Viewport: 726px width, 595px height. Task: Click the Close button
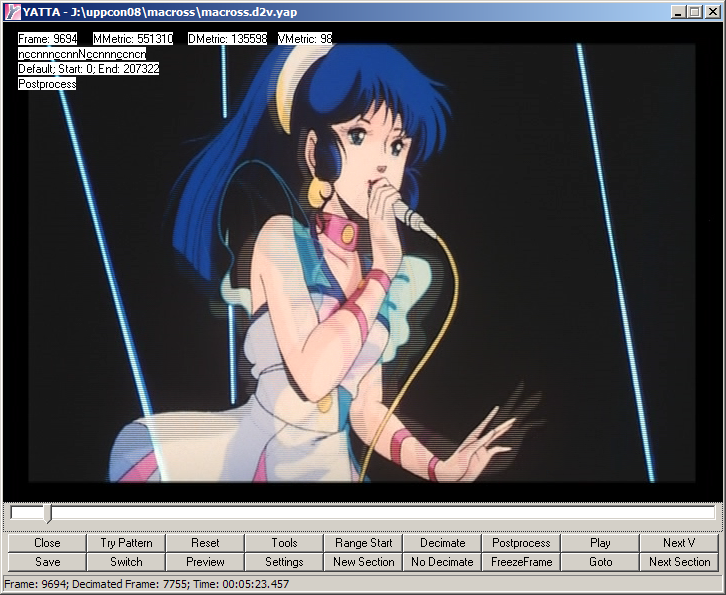[x=47, y=543]
